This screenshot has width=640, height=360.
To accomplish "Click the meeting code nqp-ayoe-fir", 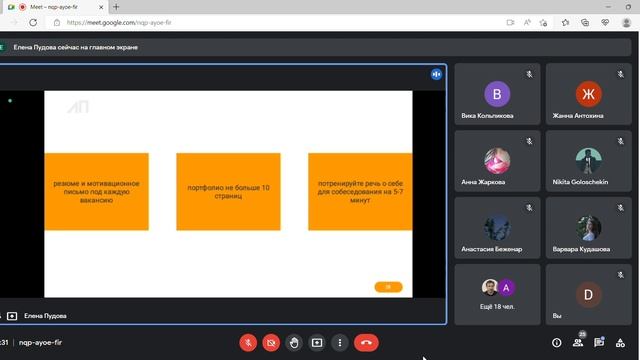I will [40, 342].
